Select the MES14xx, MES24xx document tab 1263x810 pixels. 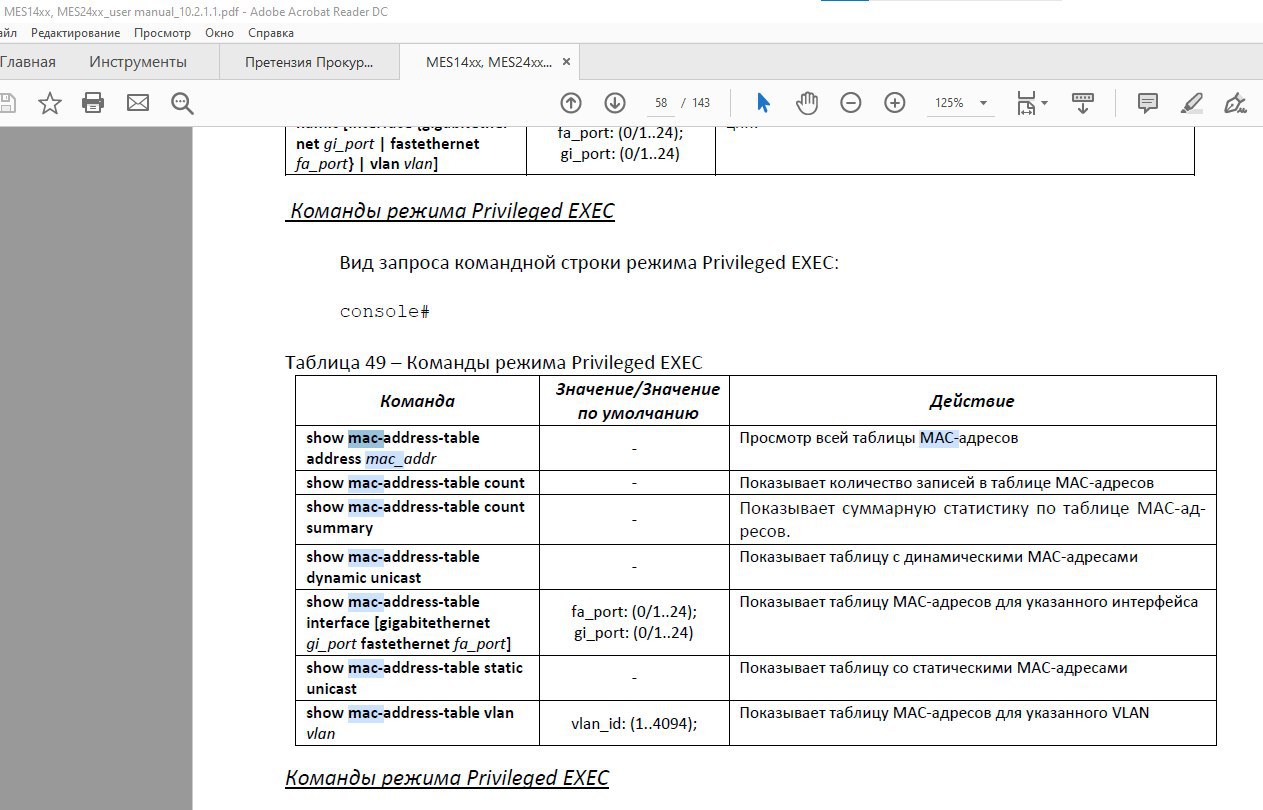pos(488,62)
